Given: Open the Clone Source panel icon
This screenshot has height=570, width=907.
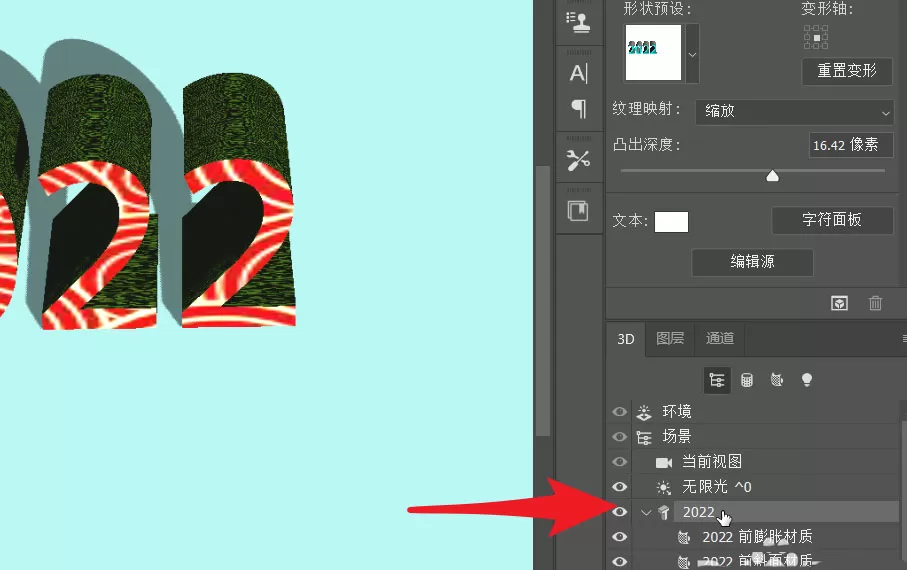Looking at the screenshot, I should pos(578,23).
